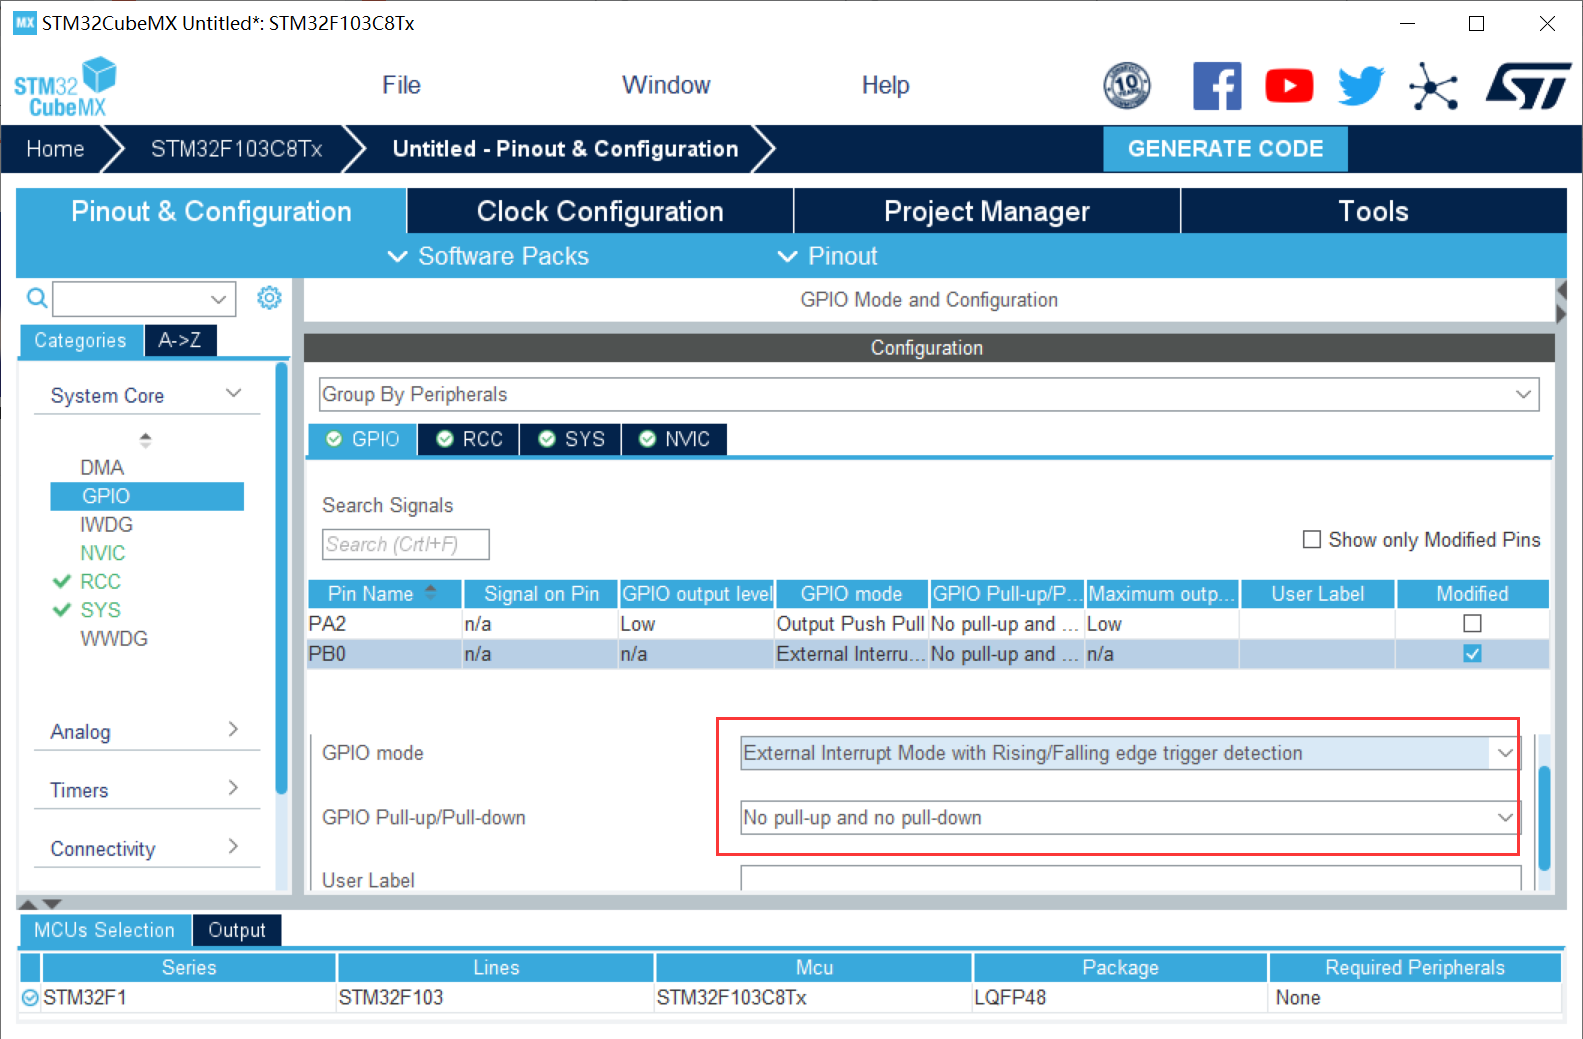Click the search magnifier icon
The image size is (1583, 1039).
click(x=37, y=298)
